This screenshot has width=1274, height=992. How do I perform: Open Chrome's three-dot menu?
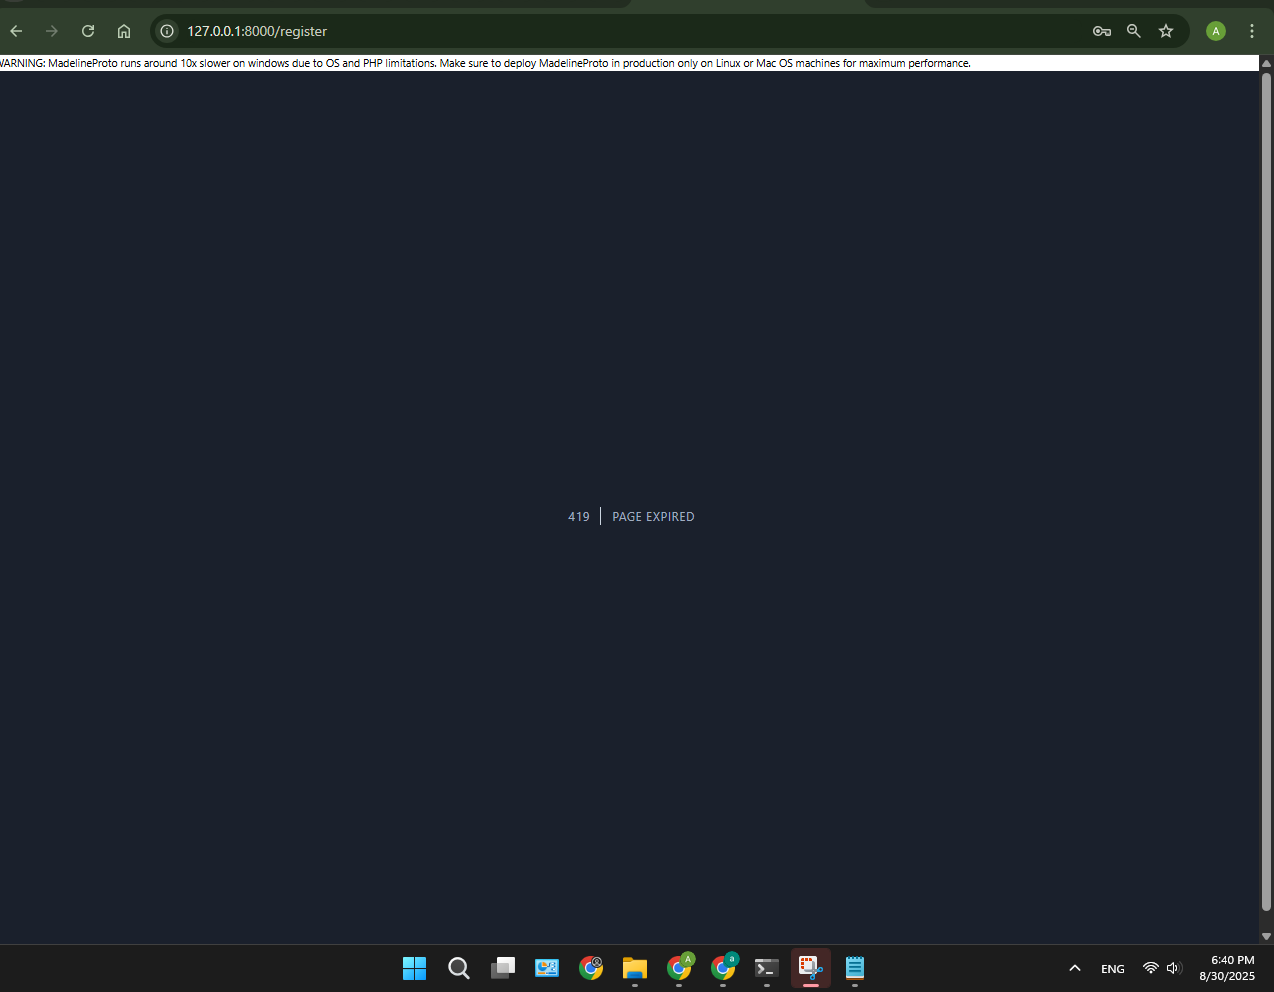tap(1252, 31)
